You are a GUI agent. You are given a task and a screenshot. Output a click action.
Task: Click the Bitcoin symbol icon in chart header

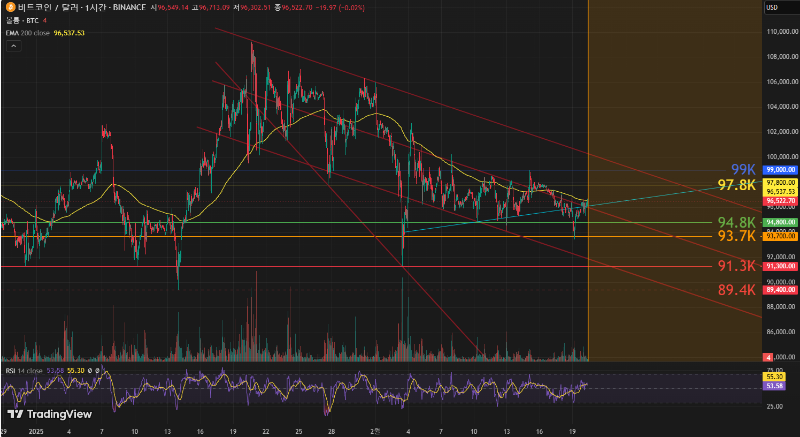pyautogui.click(x=9, y=7)
